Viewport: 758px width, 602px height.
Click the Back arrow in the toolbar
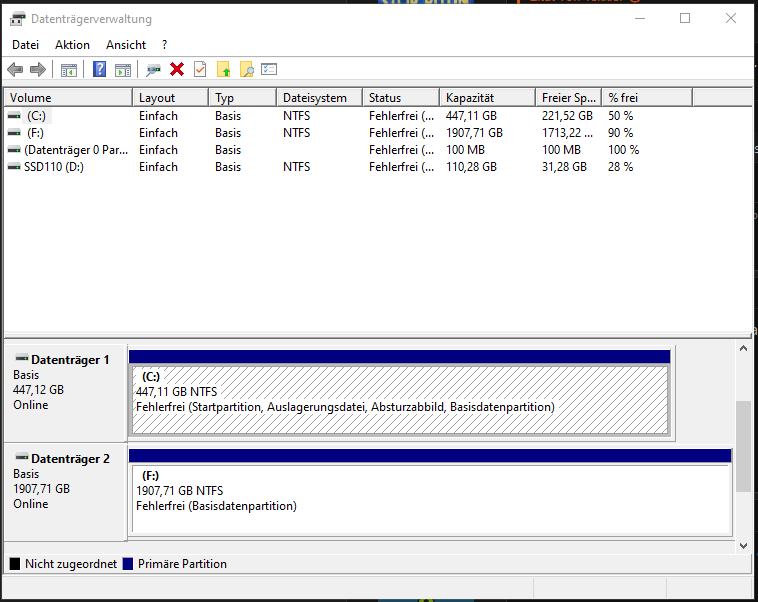[x=15, y=70]
